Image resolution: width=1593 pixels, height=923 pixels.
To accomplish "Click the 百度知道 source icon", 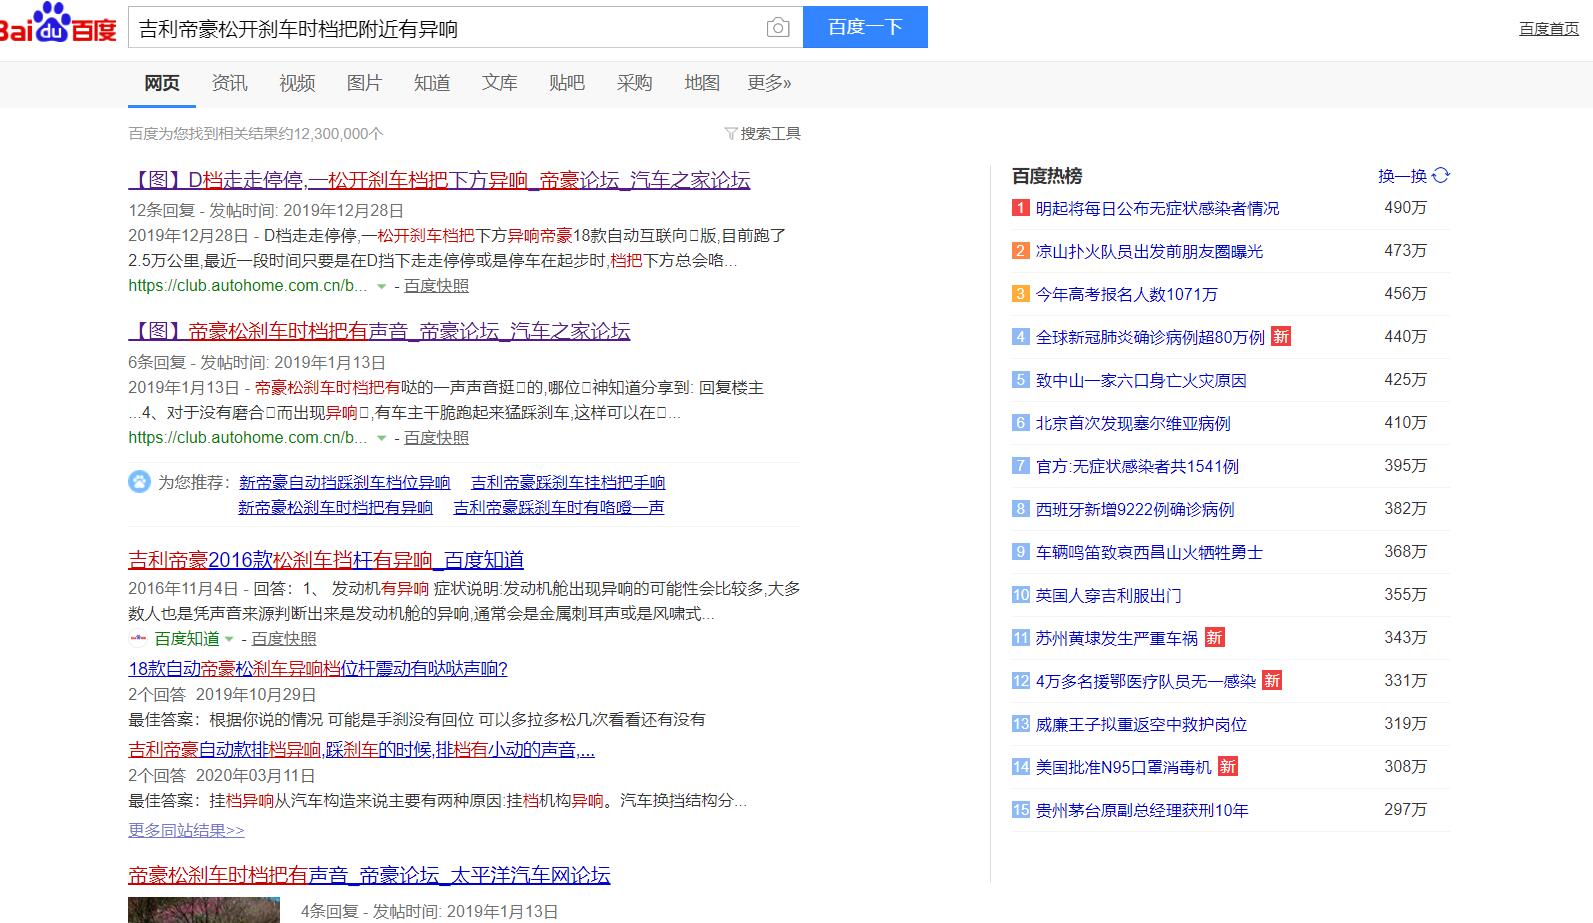I will click(x=138, y=638).
